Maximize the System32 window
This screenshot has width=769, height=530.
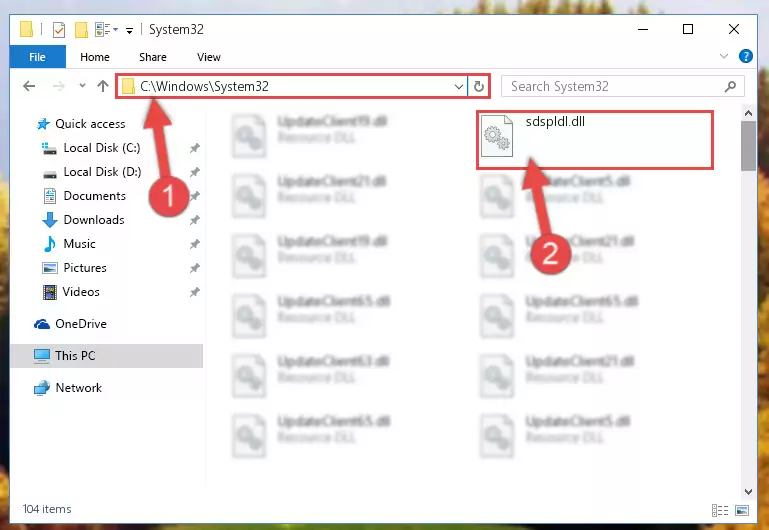point(688,29)
